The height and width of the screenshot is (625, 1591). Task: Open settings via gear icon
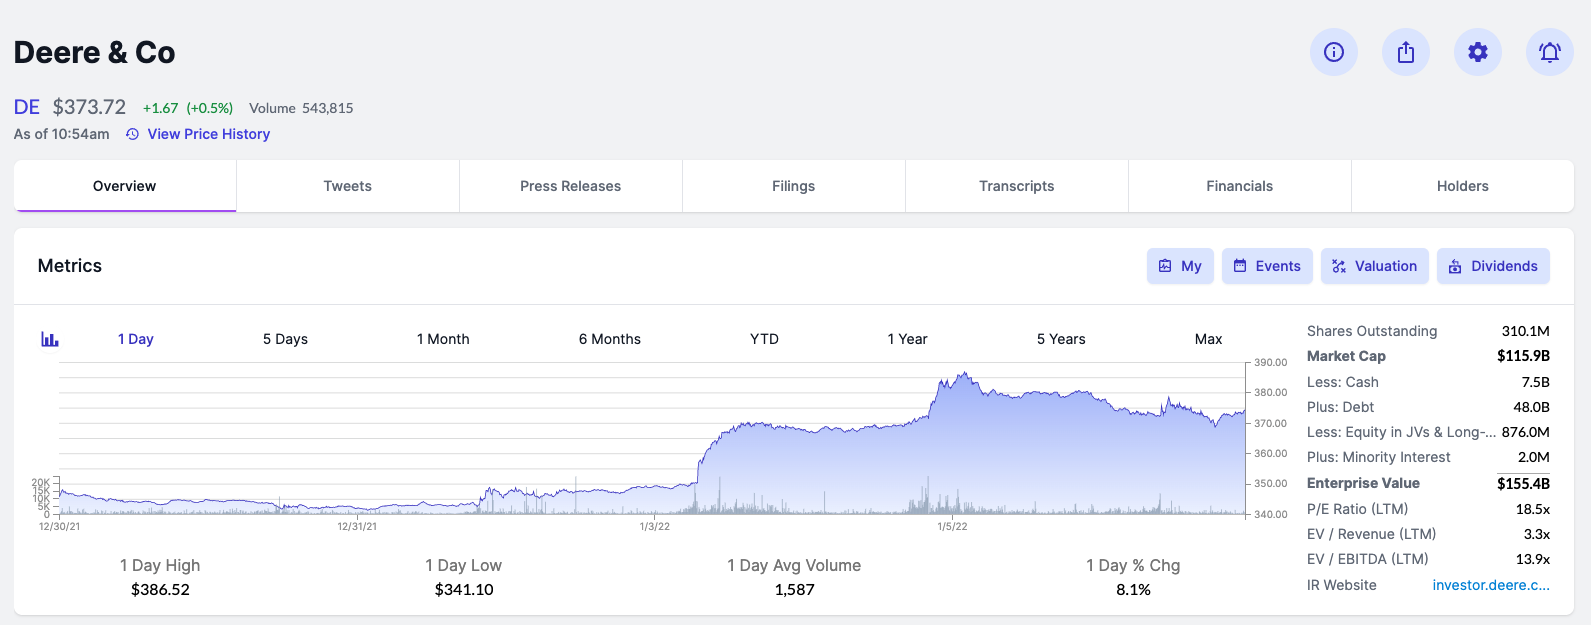(x=1478, y=52)
